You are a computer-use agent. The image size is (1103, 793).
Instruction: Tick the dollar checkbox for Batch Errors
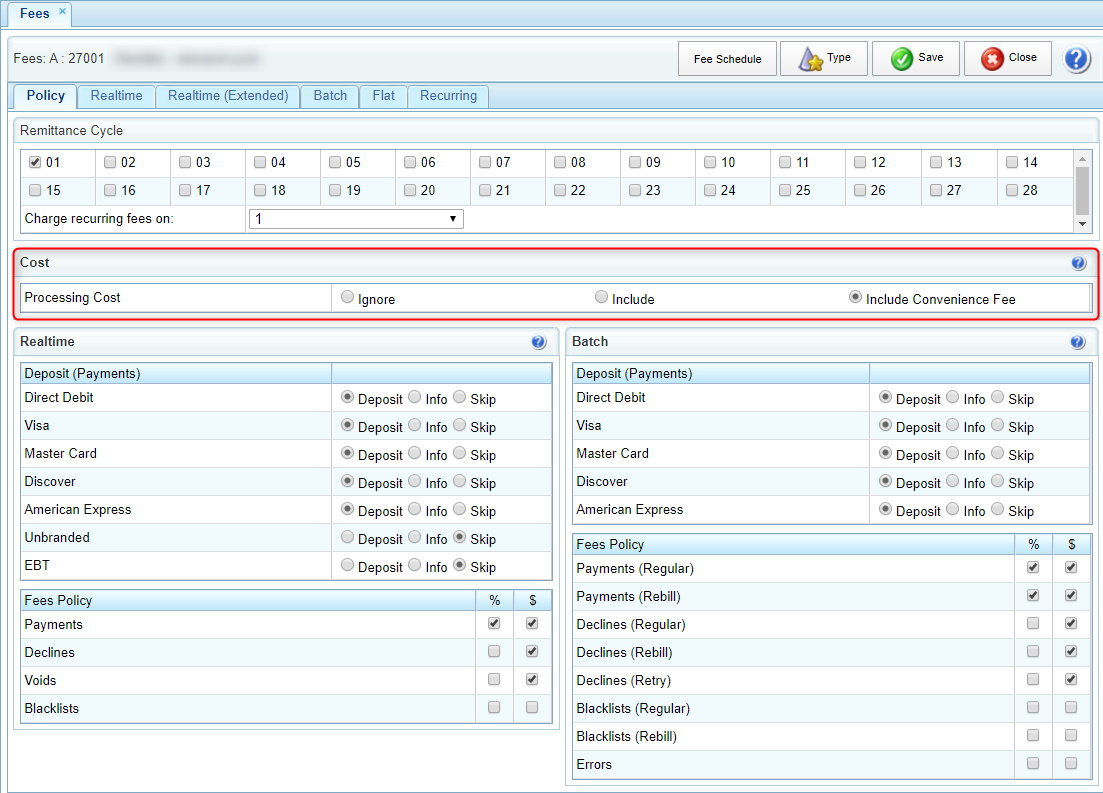(1071, 764)
